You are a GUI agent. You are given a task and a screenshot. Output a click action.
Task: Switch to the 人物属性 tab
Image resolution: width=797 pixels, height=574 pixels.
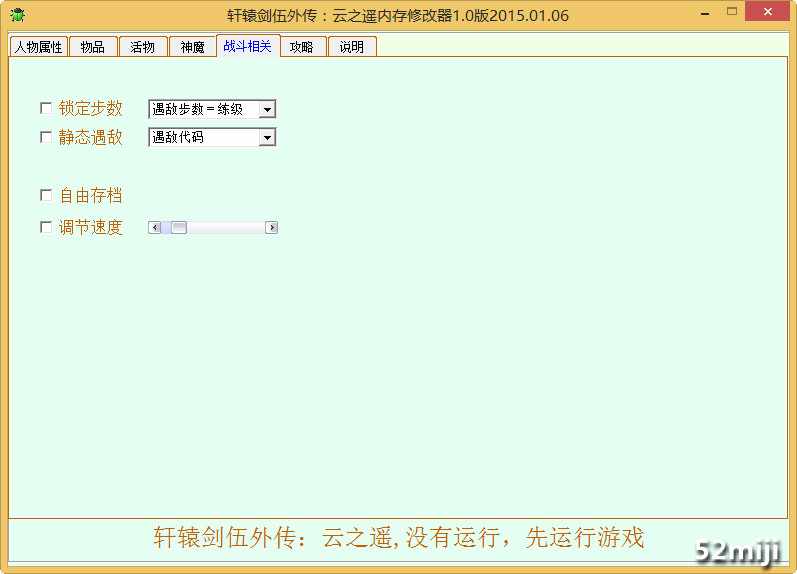tap(38, 47)
